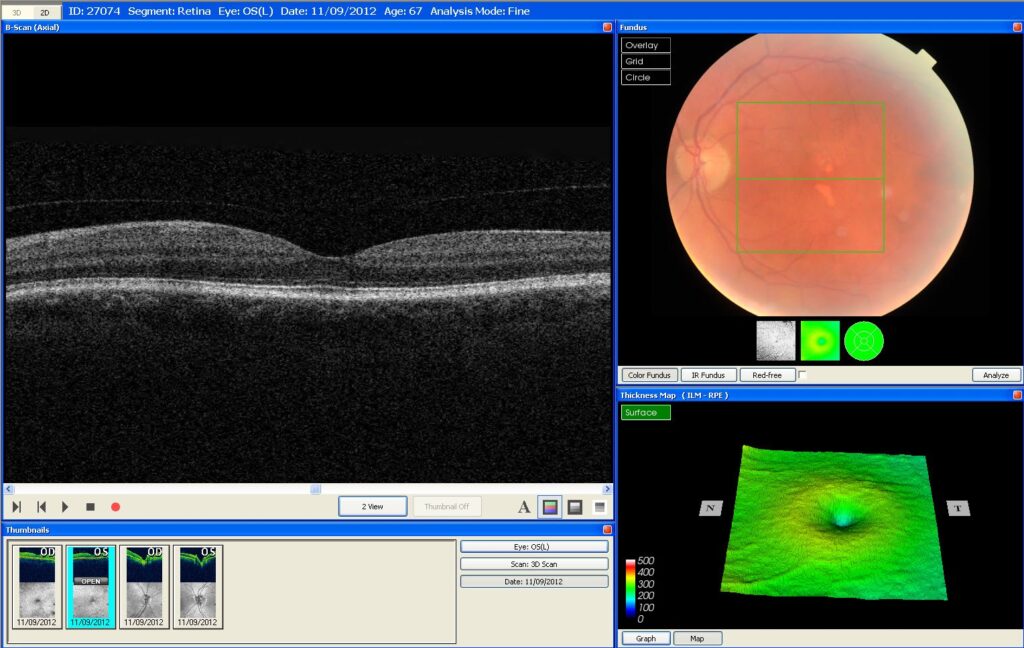Image resolution: width=1024 pixels, height=648 pixels.
Task: Toggle the Grid option on fundus
Action: pos(645,61)
